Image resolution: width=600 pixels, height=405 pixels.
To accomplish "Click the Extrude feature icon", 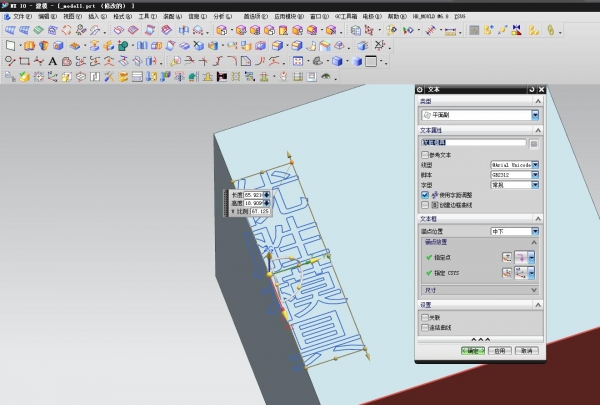I will coord(29,46).
